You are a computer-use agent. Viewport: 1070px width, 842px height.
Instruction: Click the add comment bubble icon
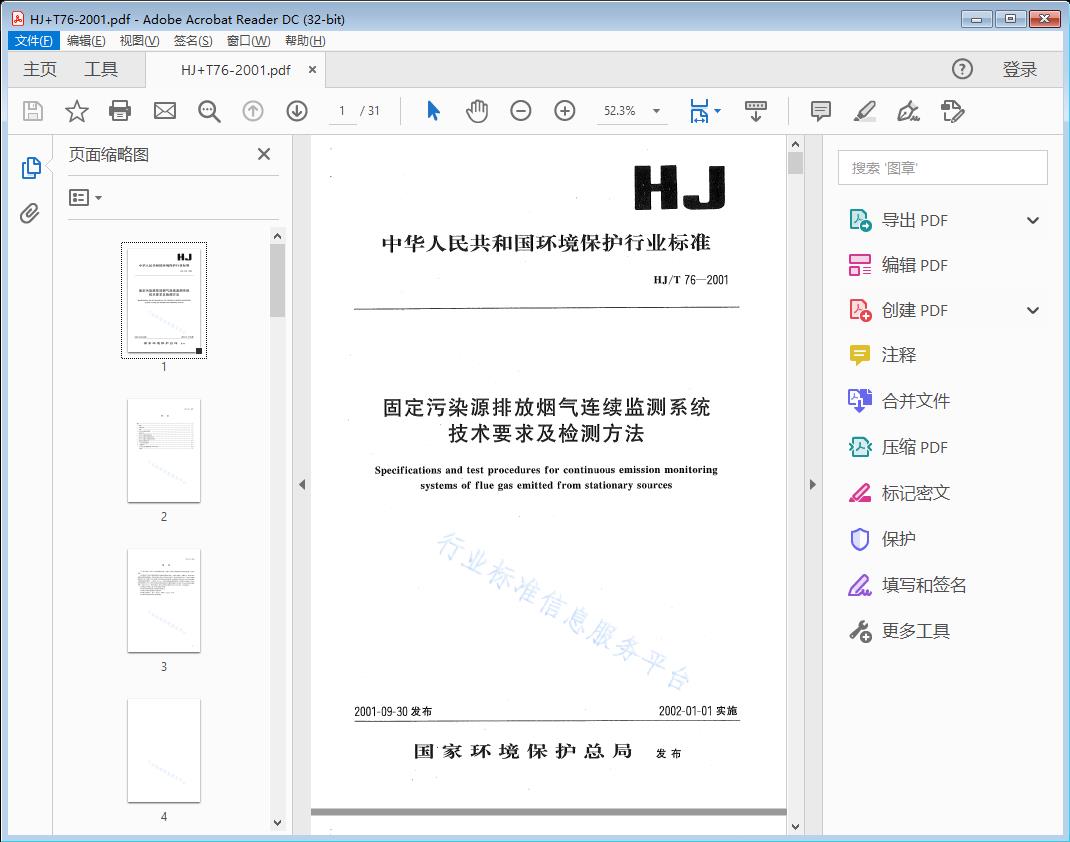click(820, 111)
